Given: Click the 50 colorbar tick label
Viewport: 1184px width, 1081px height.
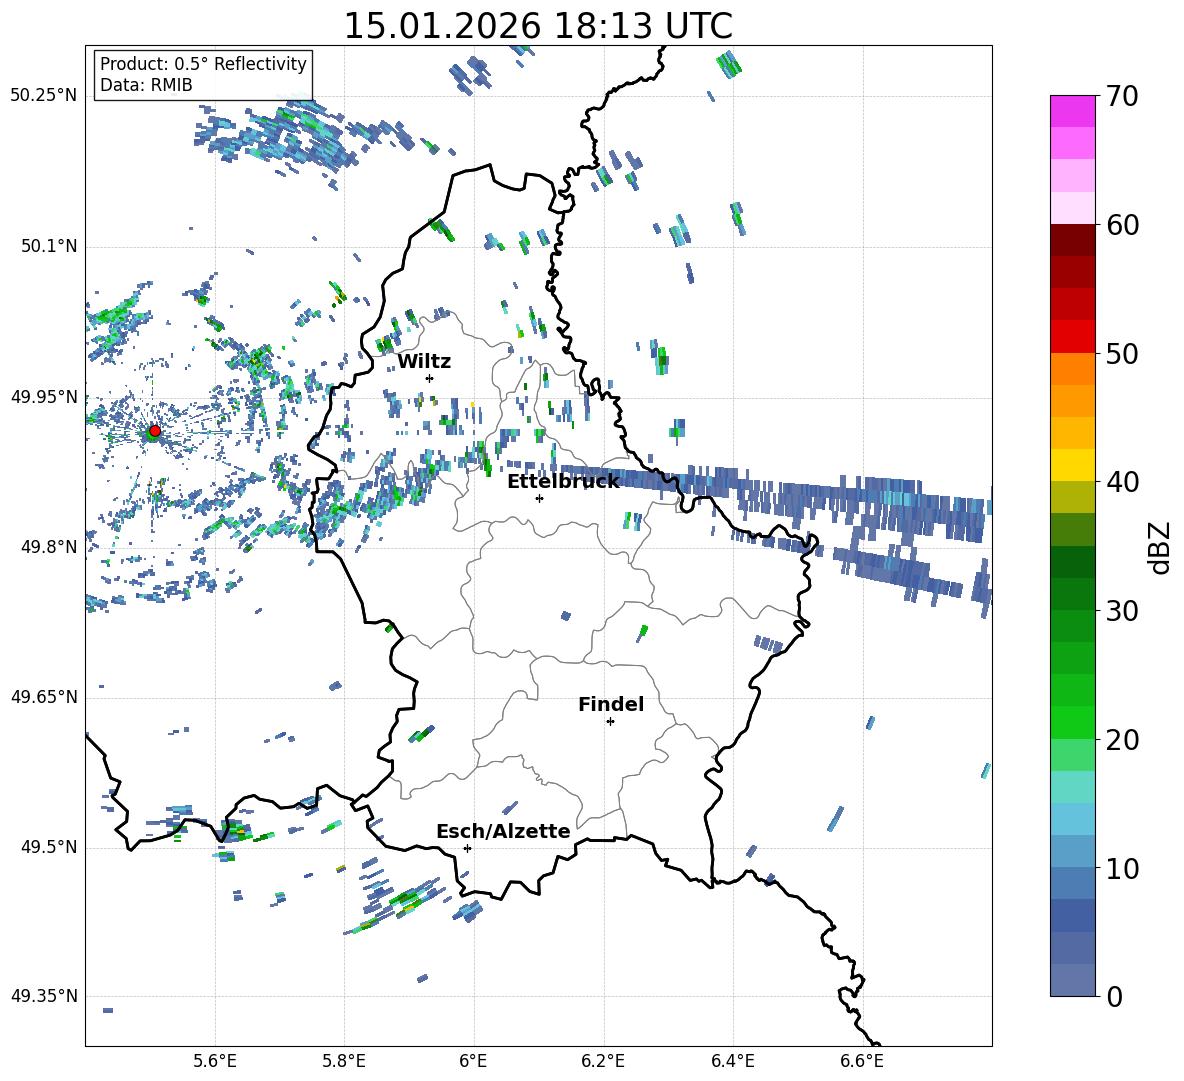Looking at the screenshot, I should (1122, 354).
